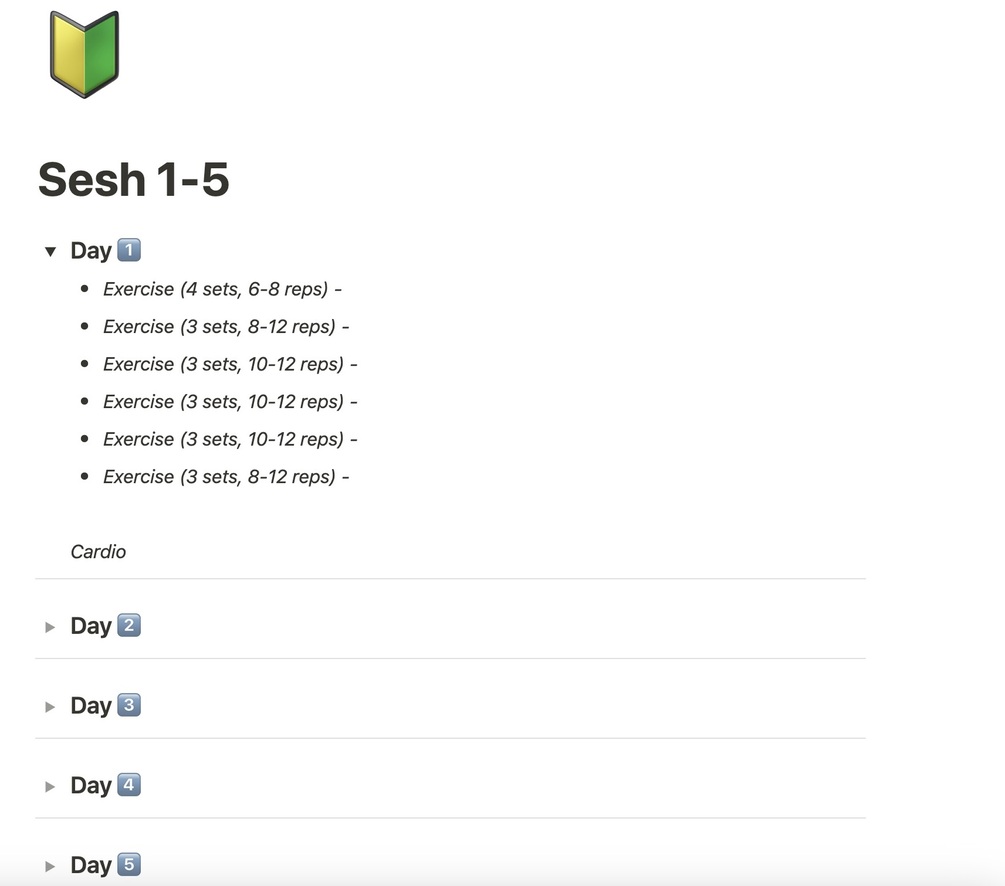Image resolution: width=1005 pixels, height=886 pixels.
Task: Click the "Exercise (4 sets, 6-8 reps)" line
Action: click(x=222, y=289)
